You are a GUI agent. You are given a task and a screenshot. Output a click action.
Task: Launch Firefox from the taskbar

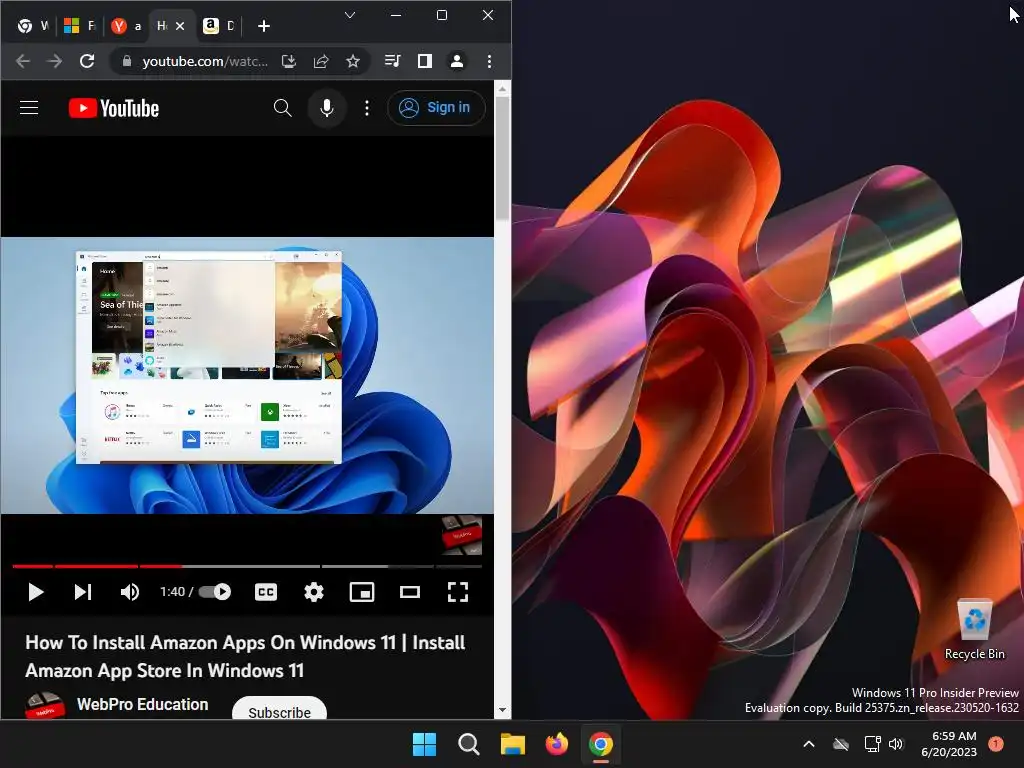coord(556,744)
